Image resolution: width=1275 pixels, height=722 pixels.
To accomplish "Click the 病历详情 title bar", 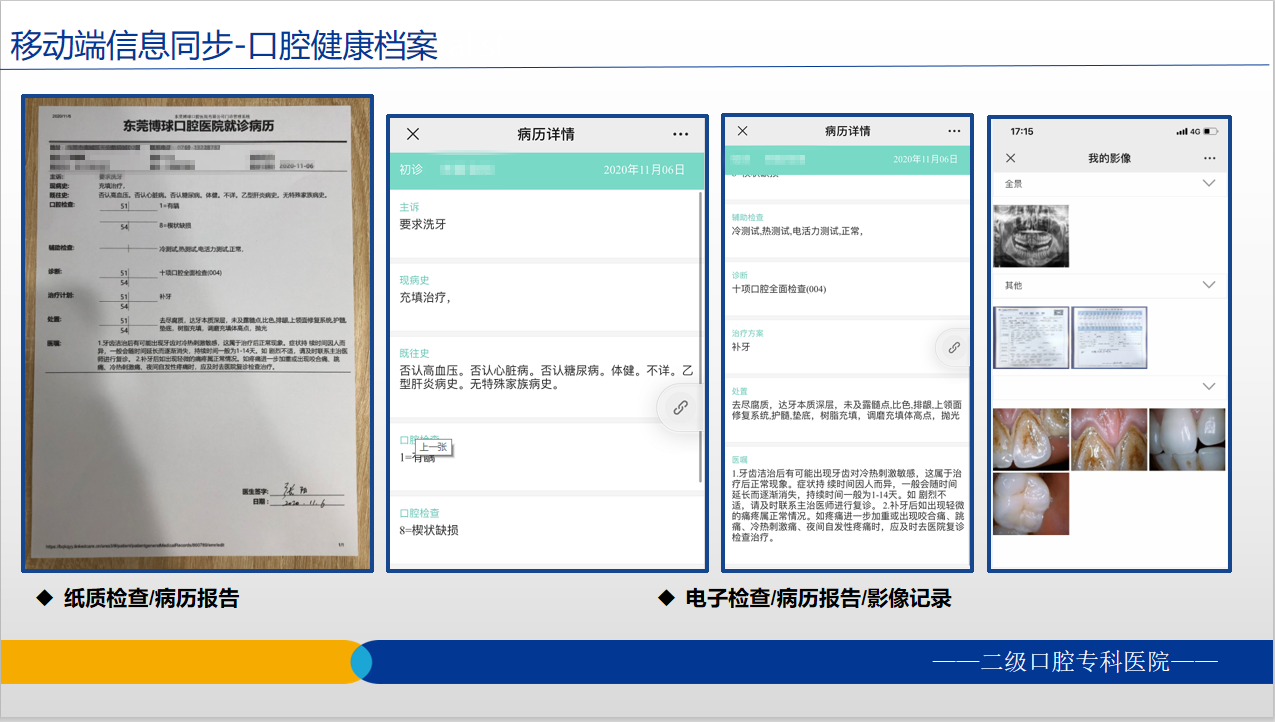I will pos(548,133).
